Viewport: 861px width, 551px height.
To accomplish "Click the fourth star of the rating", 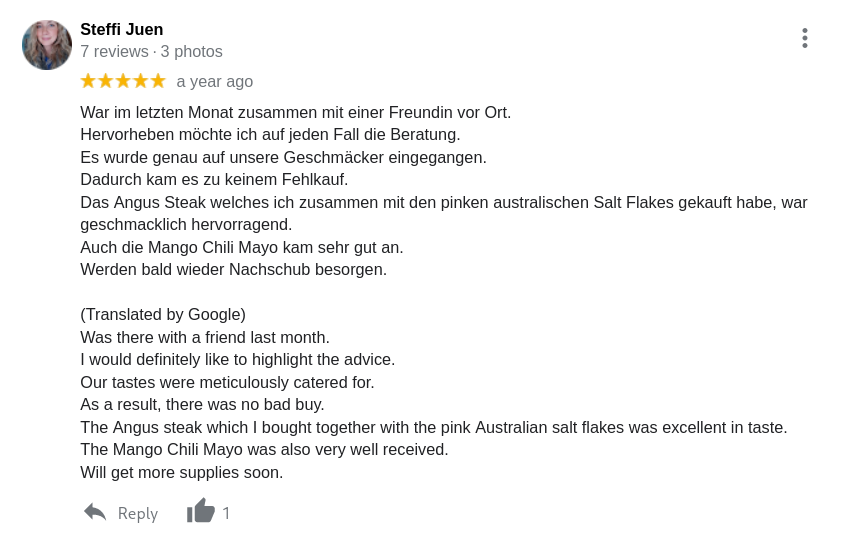I will [x=140, y=81].
